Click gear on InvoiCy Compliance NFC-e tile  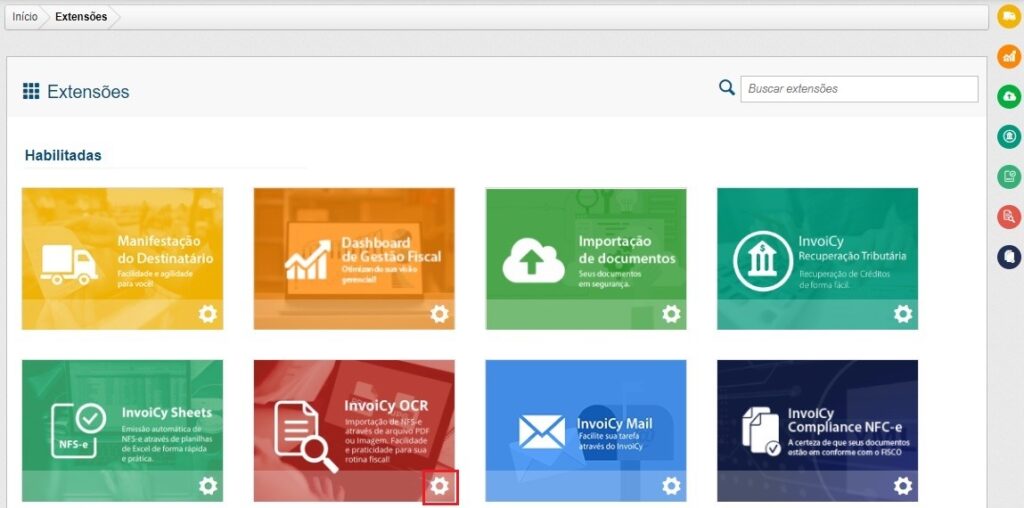(903, 486)
